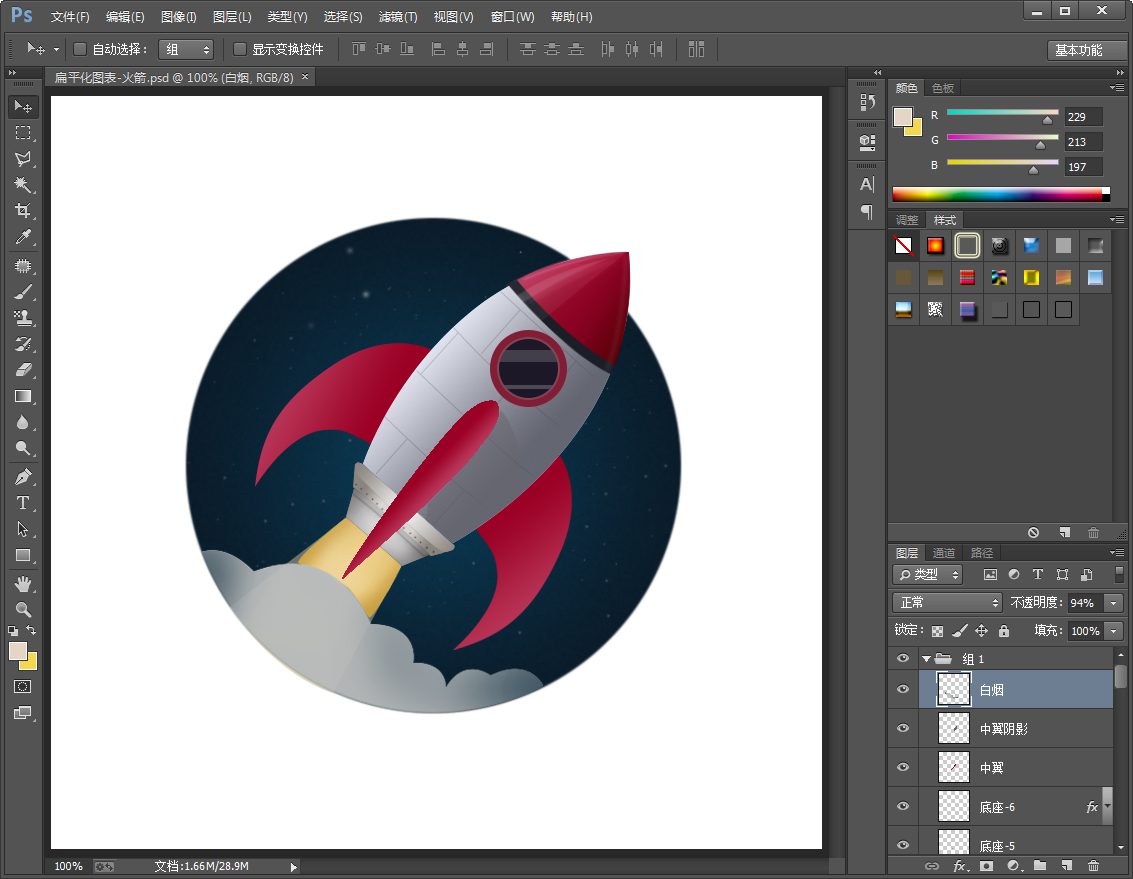Select the Pen tool
This screenshot has height=879, width=1133.
tap(23, 476)
